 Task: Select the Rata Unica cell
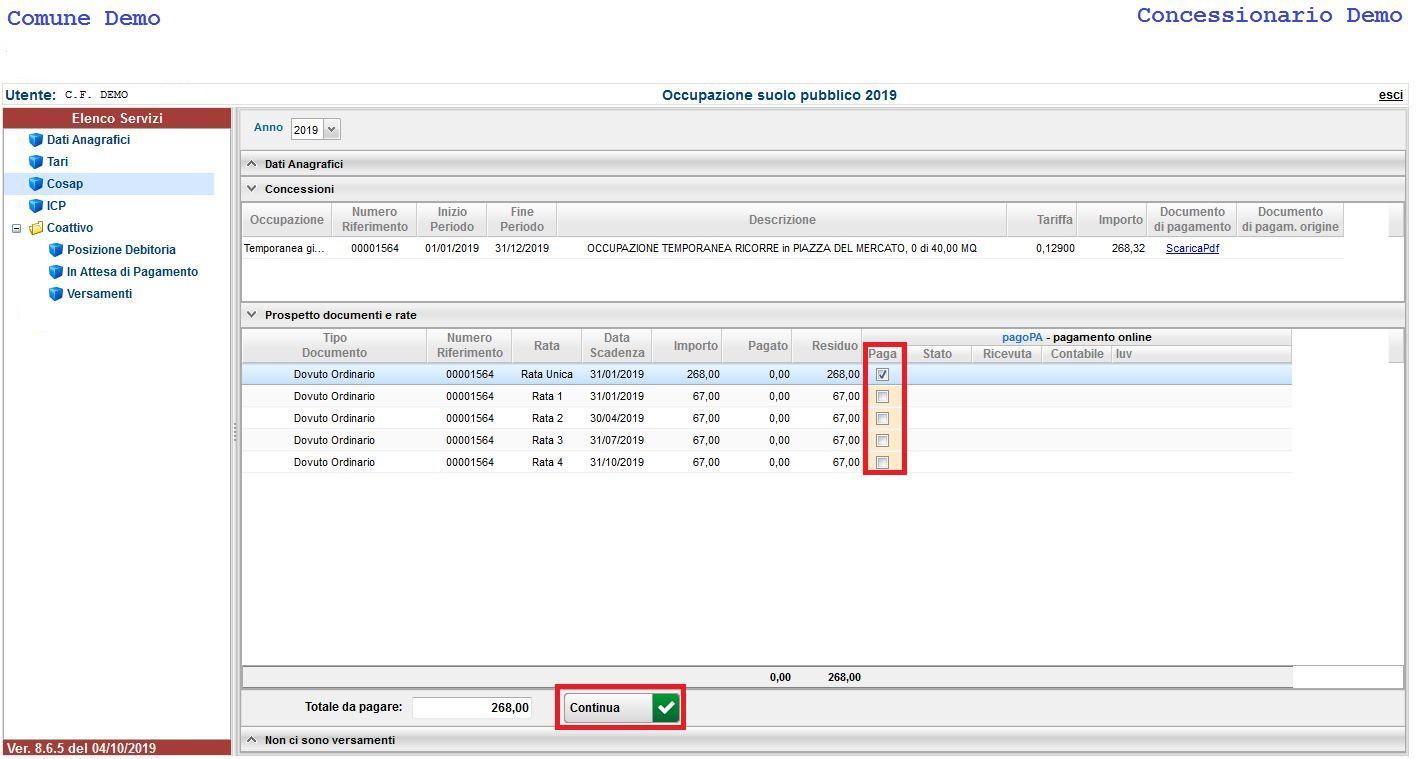pos(546,374)
